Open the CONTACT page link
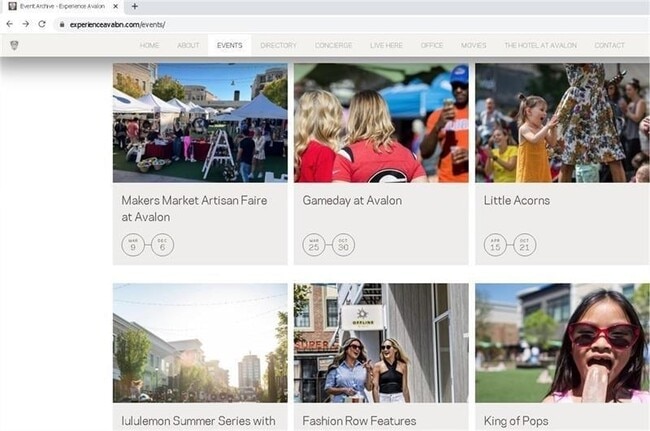 [x=609, y=45]
